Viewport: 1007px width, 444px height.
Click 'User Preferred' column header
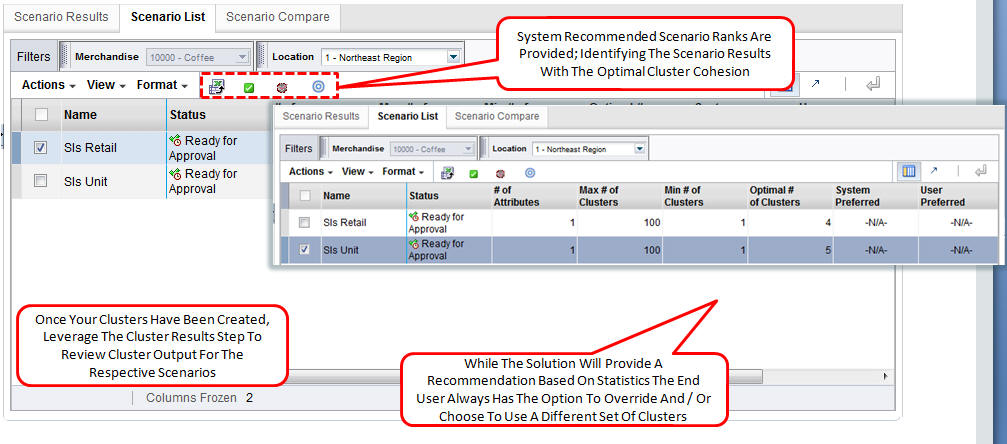click(959, 196)
